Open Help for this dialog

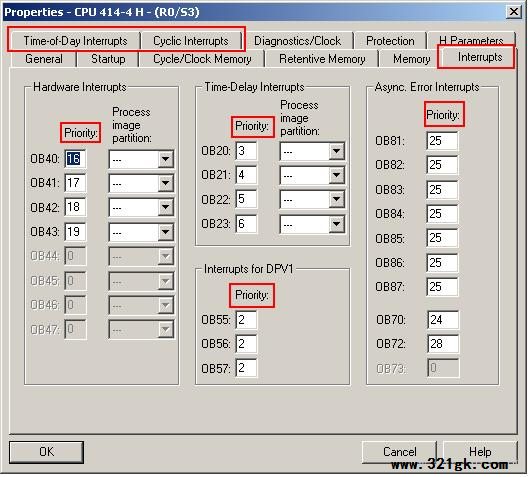pyautogui.click(x=480, y=452)
